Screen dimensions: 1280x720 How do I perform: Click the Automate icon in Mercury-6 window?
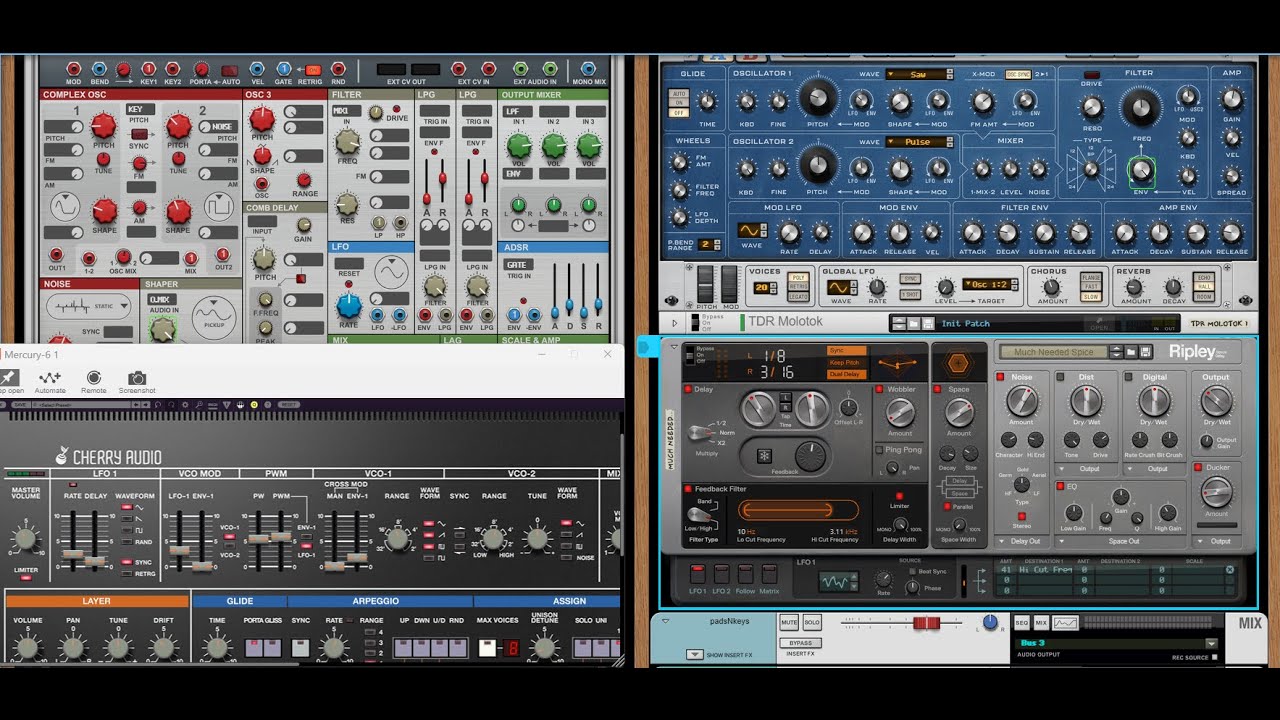point(50,378)
